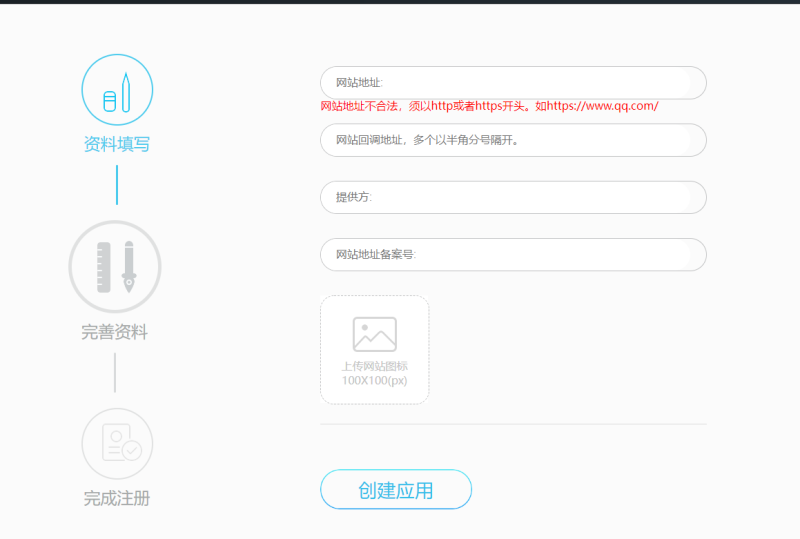Click the image placeholder icon in upload box

point(375,334)
